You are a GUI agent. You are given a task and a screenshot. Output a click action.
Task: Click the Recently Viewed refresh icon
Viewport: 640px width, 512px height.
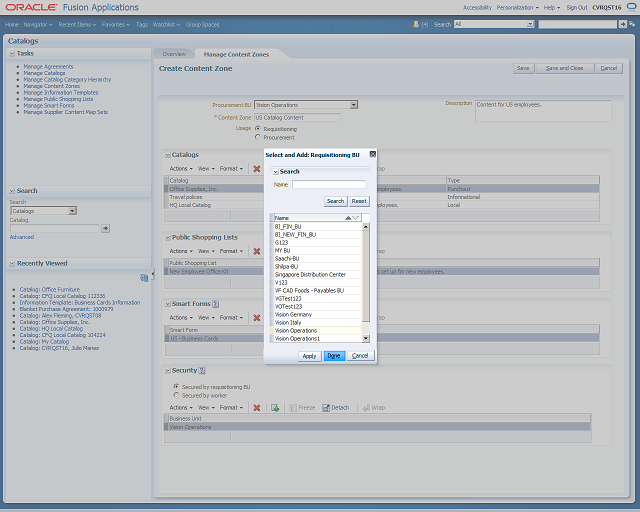pos(144,278)
